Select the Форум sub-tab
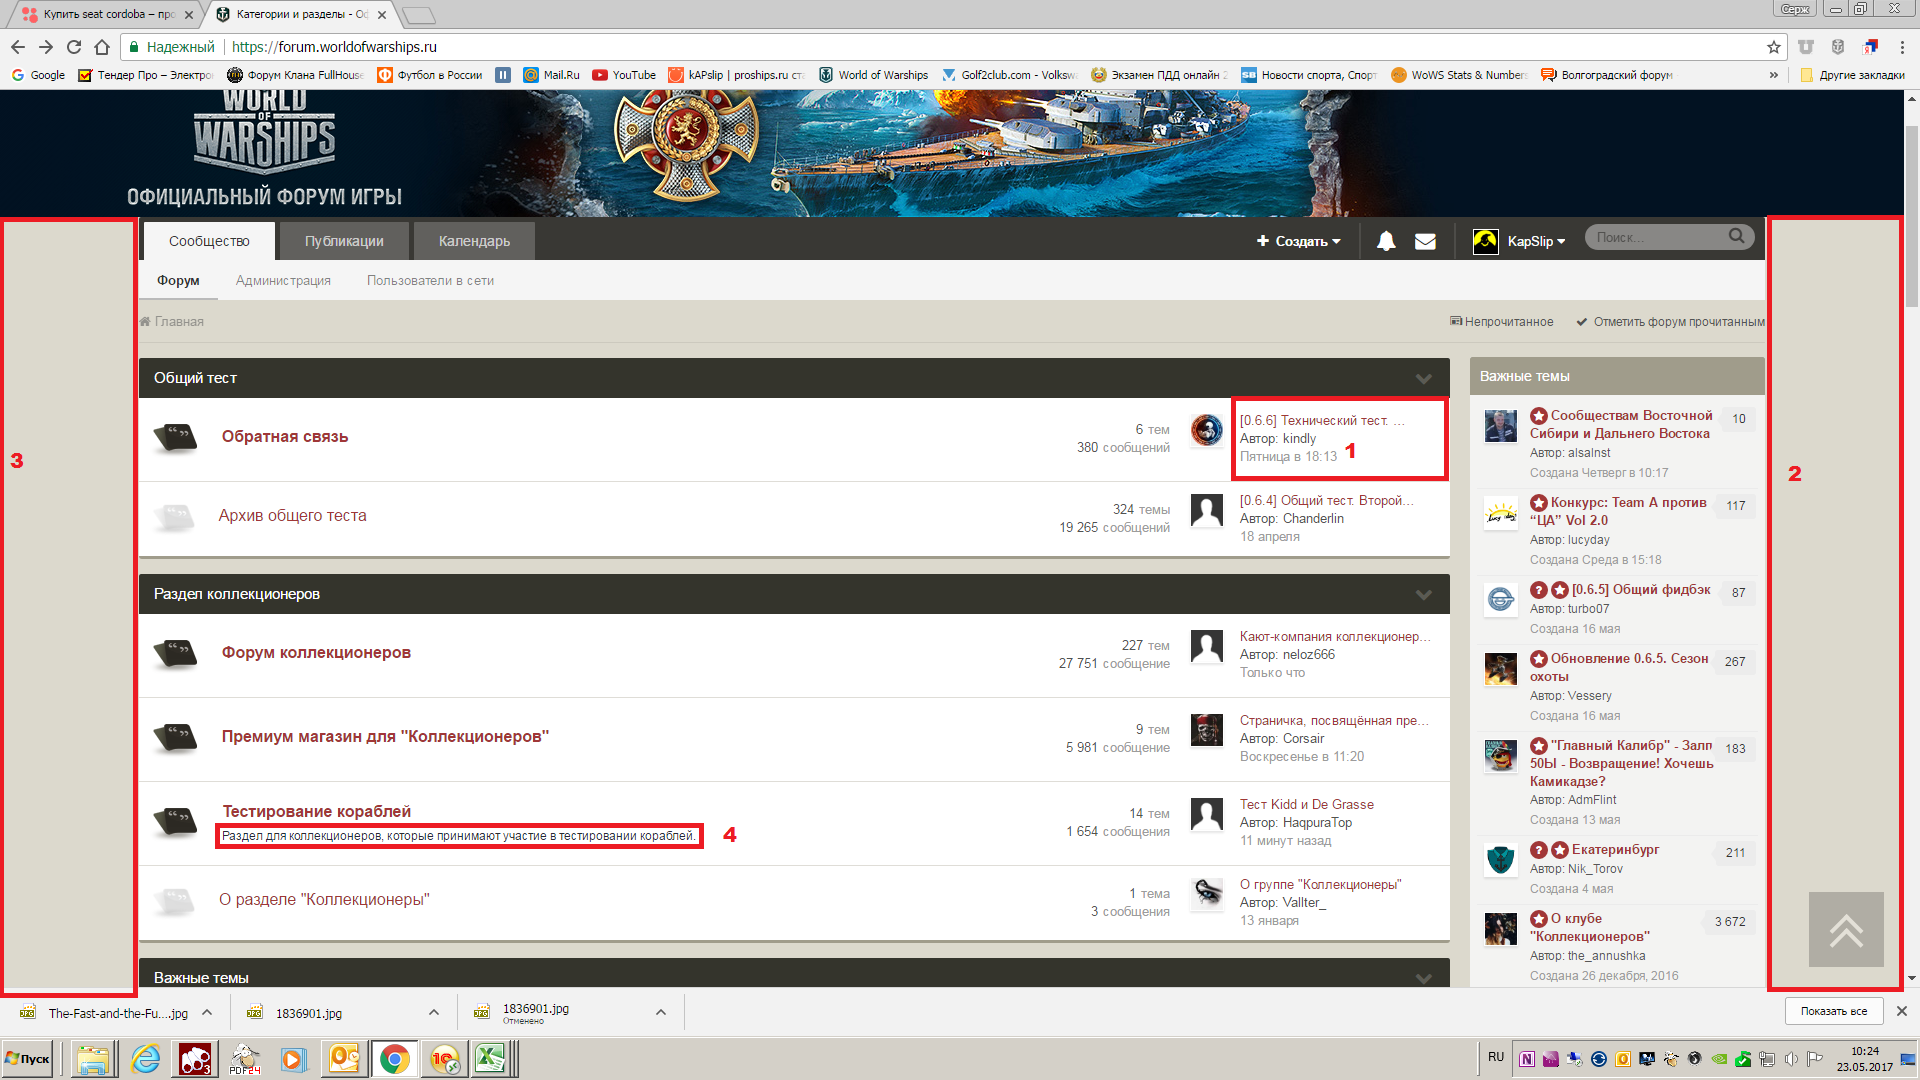The image size is (1920, 1080). click(x=178, y=281)
